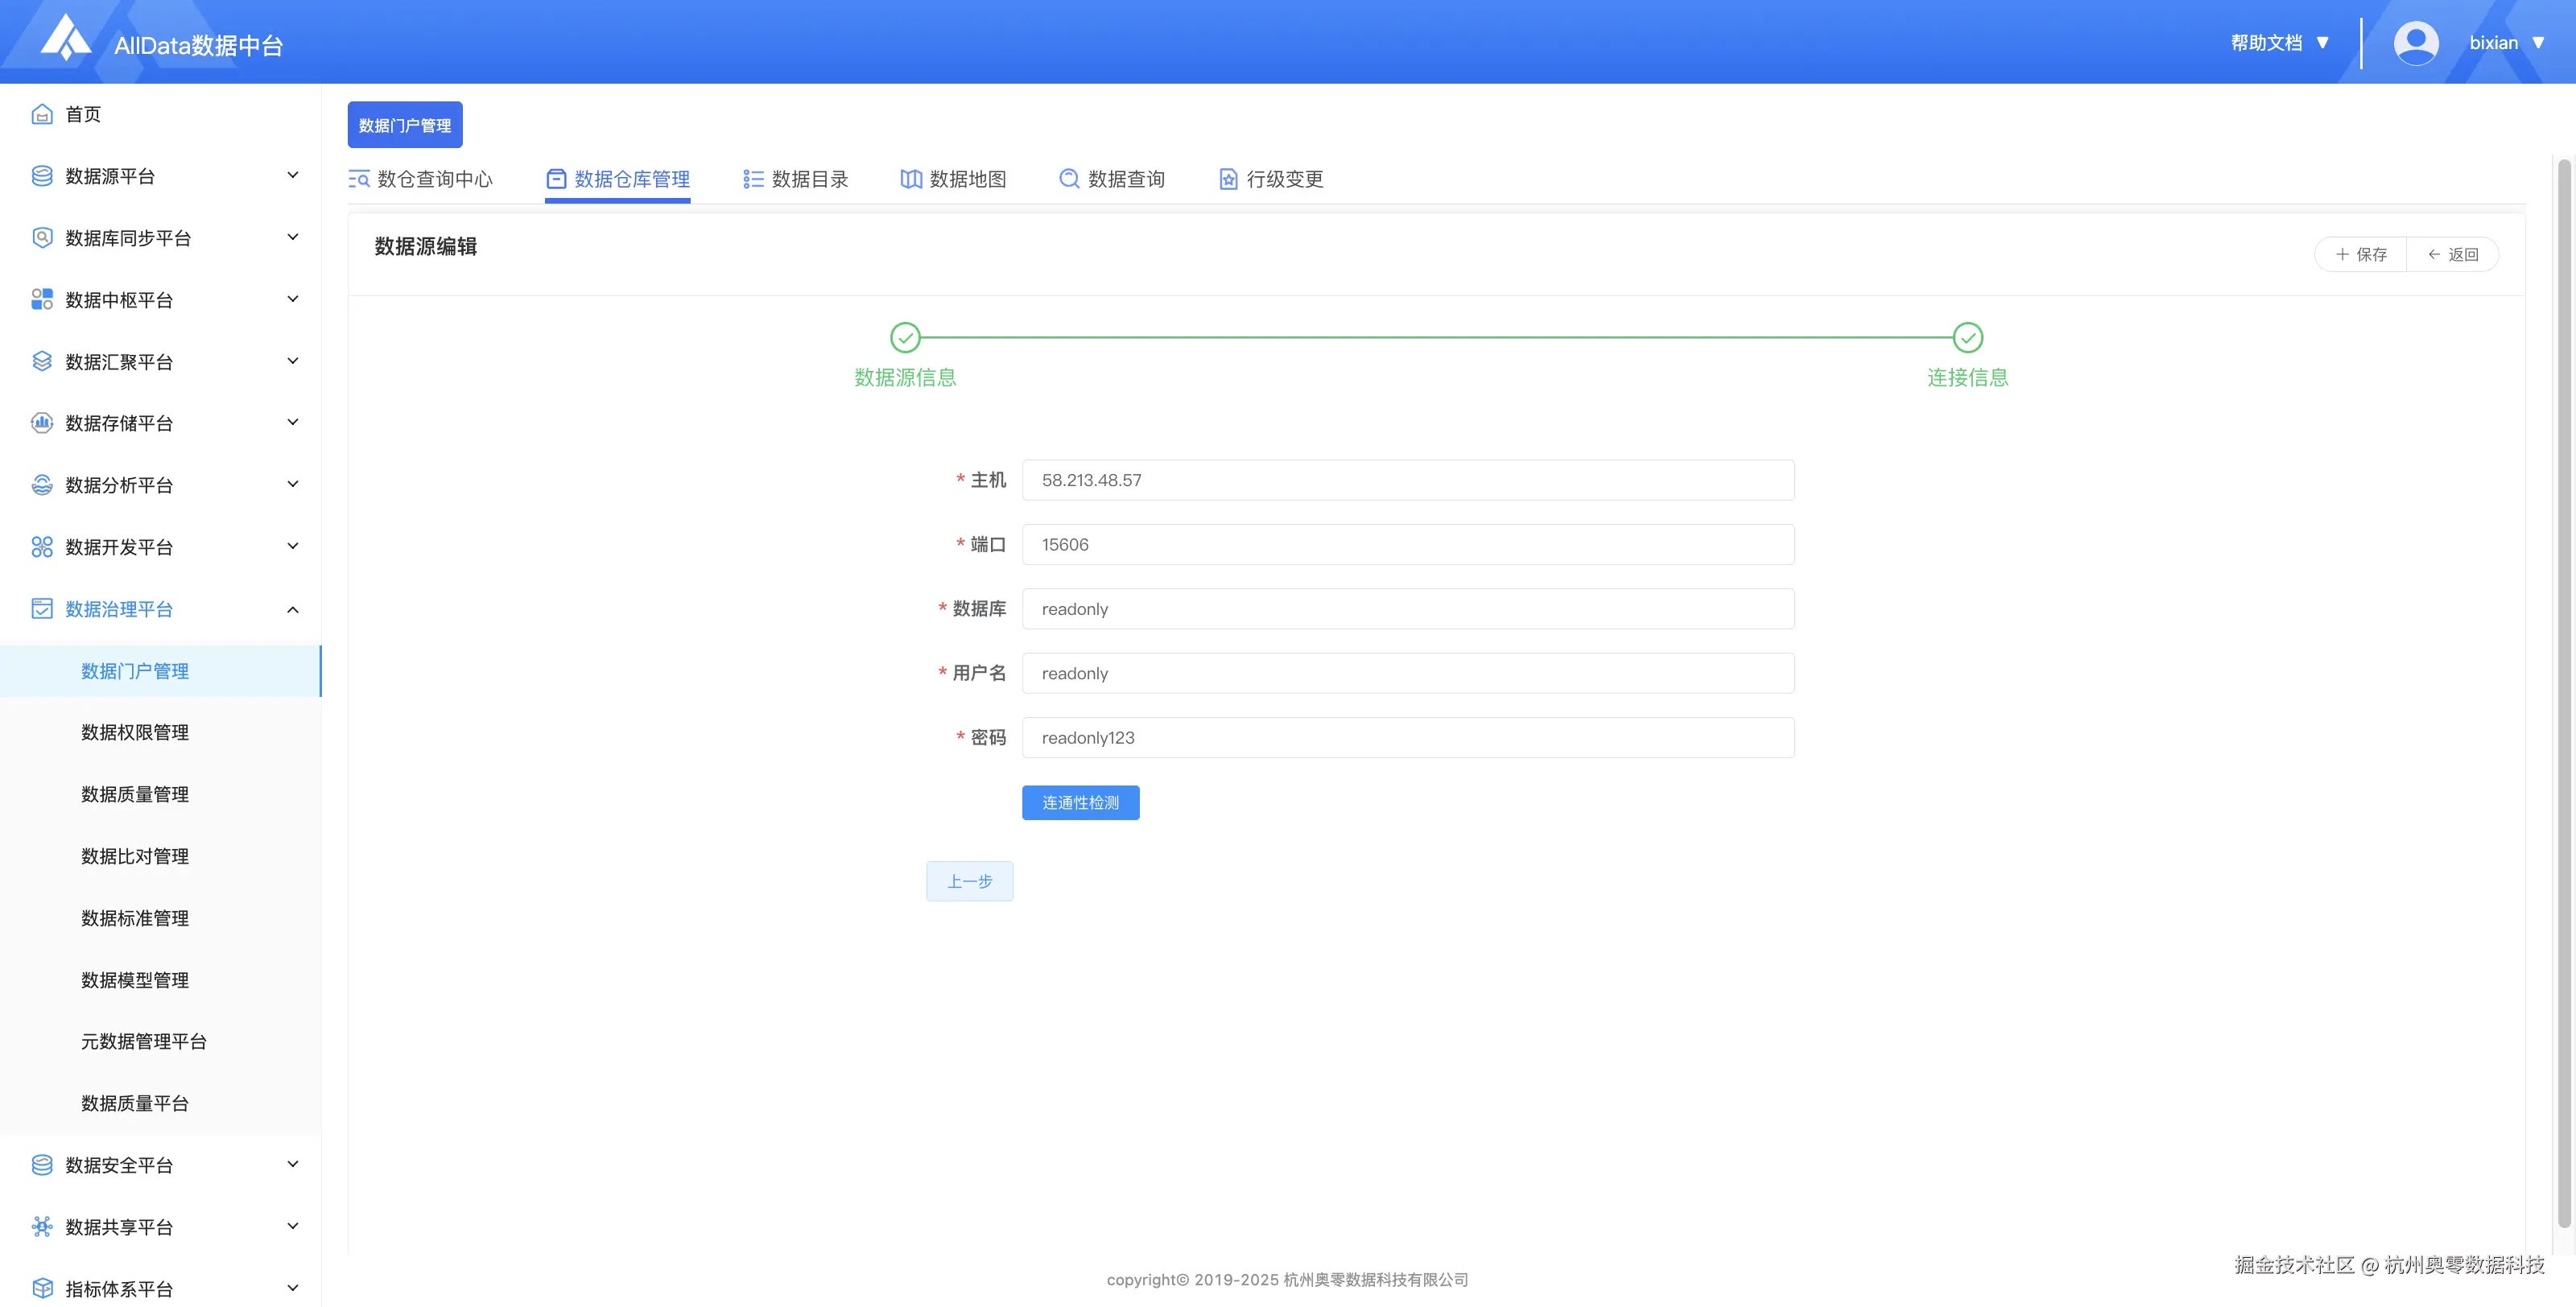2576x1307 pixels.
Task: Click the home icon beside 首页
Action: (42, 114)
